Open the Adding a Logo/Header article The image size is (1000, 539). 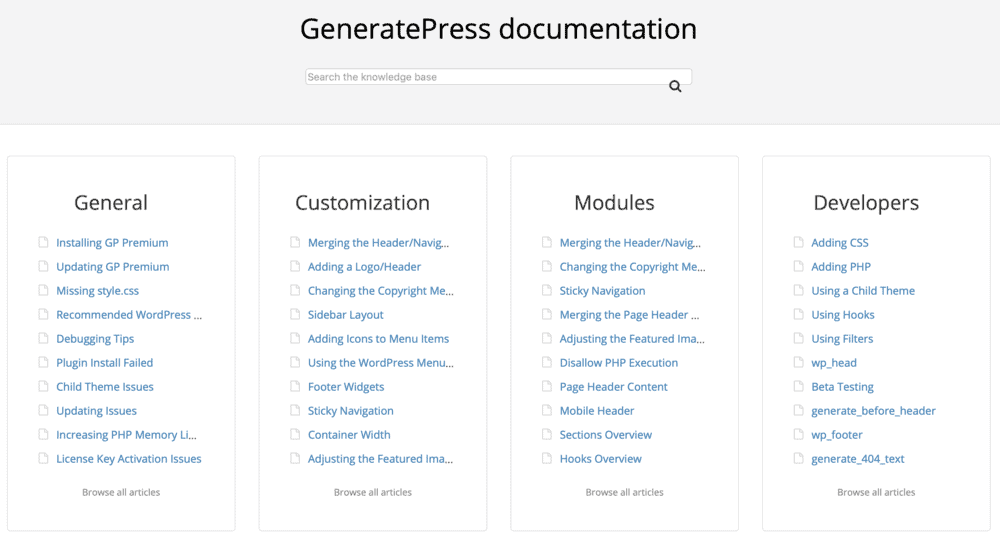(364, 267)
